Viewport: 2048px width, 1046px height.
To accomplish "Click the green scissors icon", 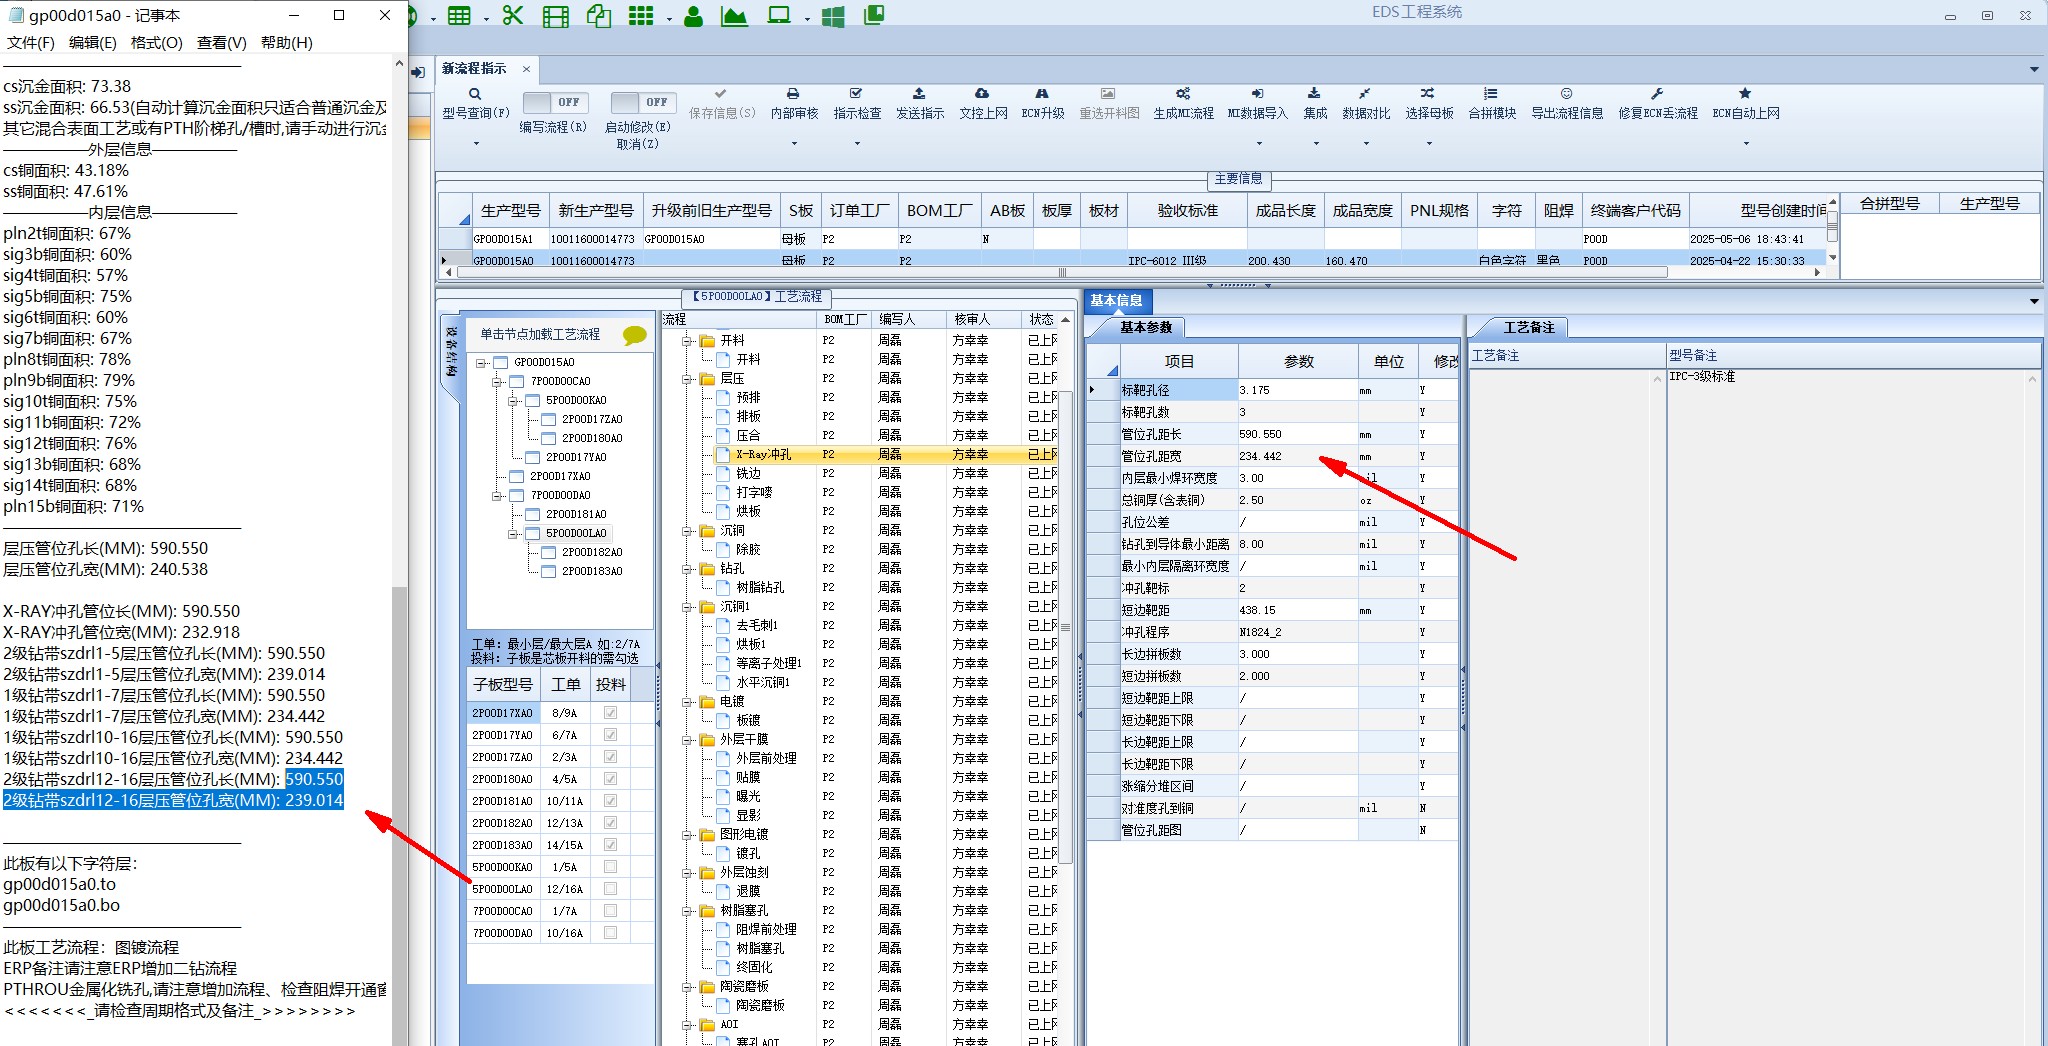I will [x=513, y=15].
